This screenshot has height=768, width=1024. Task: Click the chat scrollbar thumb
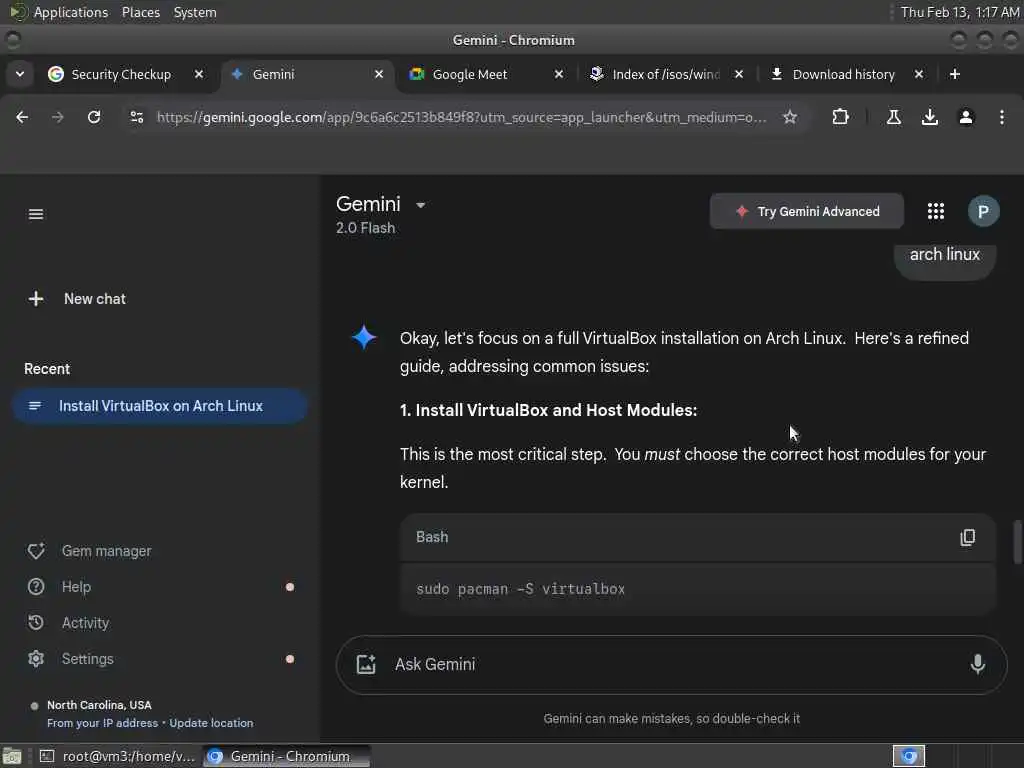pyautogui.click(x=1017, y=541)
